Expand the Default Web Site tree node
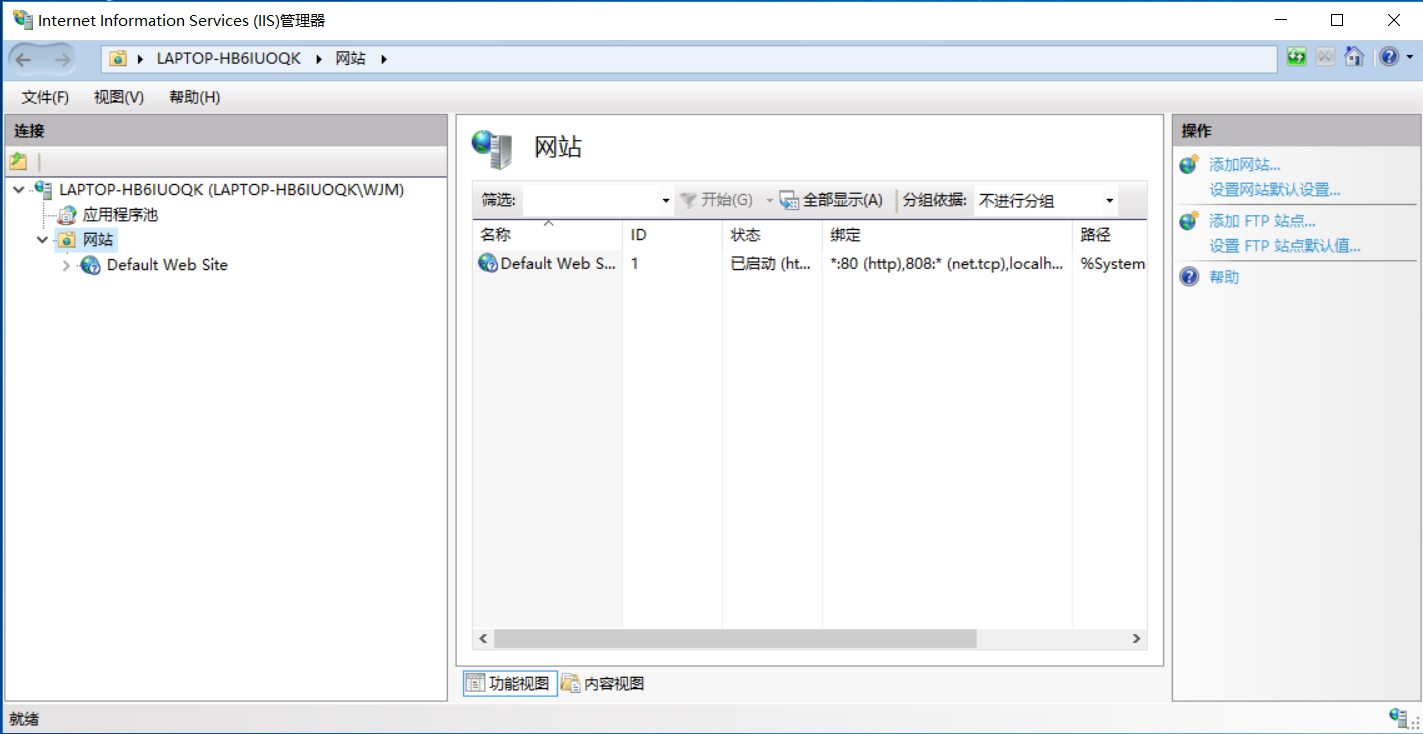Image resolution: width=1423 pixels, height=734 pixels. click(65, 265)
